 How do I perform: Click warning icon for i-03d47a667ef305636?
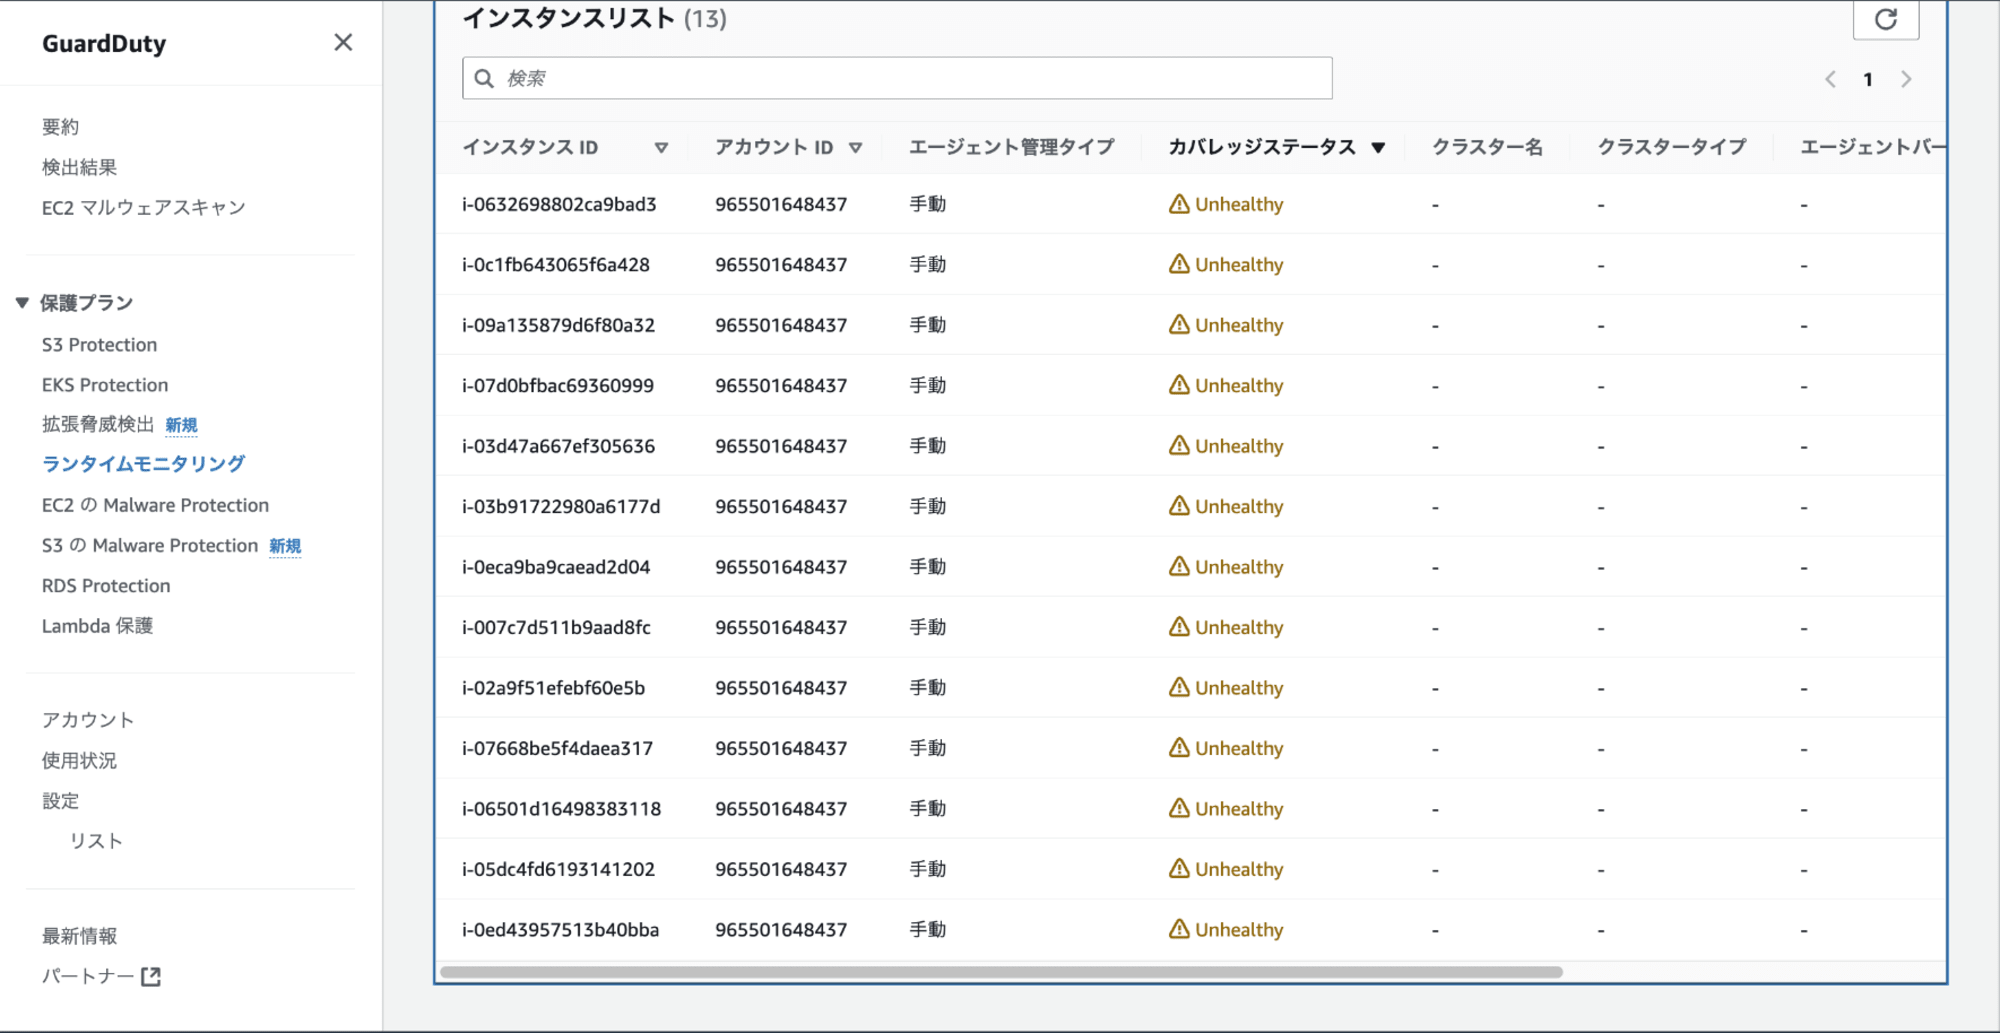point(1179,446)
